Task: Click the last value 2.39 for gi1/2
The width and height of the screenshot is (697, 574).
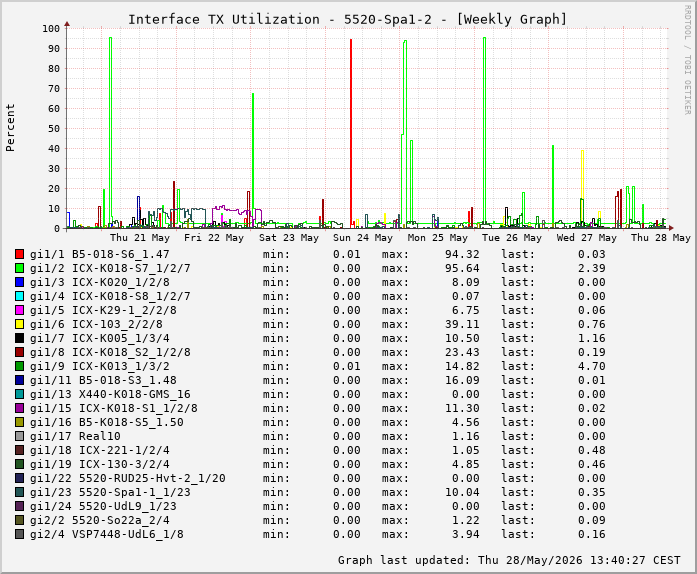Action: pos(592,268)
